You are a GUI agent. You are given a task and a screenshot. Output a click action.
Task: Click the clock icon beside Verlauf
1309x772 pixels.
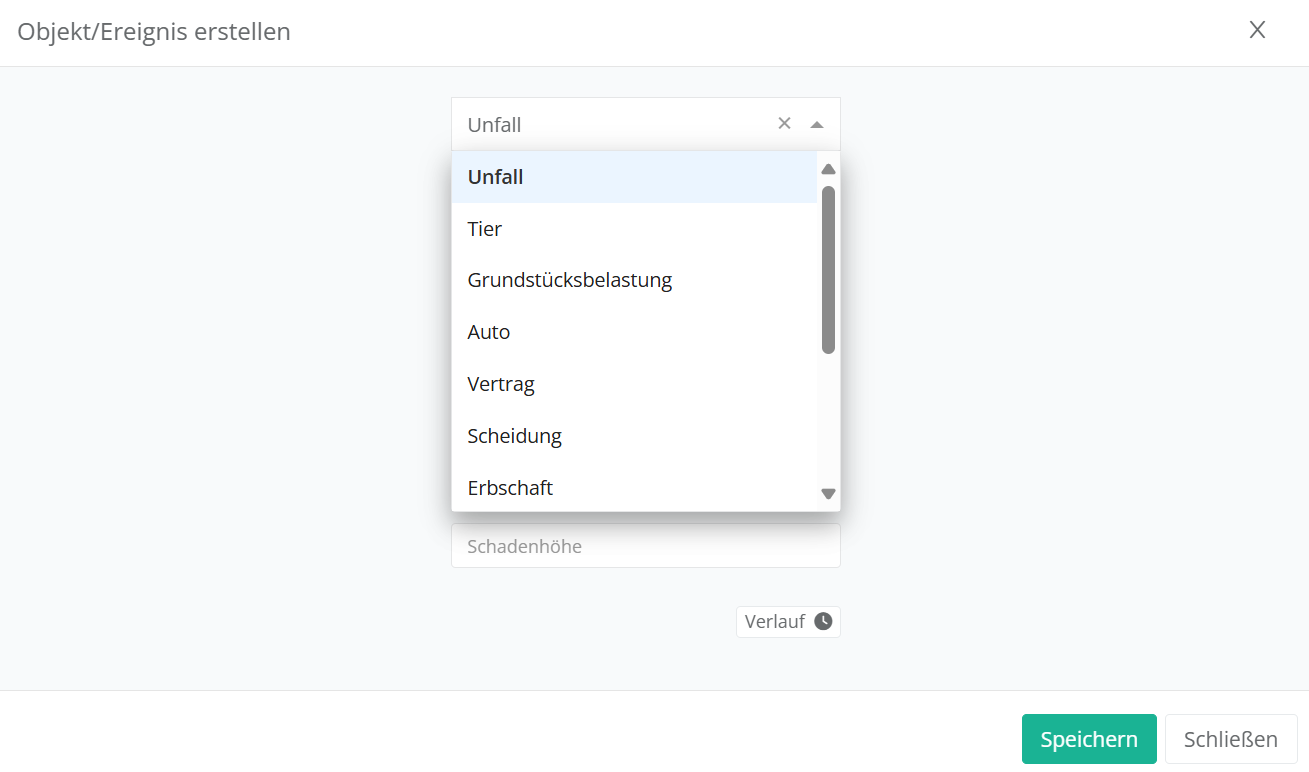click(823, 621)
